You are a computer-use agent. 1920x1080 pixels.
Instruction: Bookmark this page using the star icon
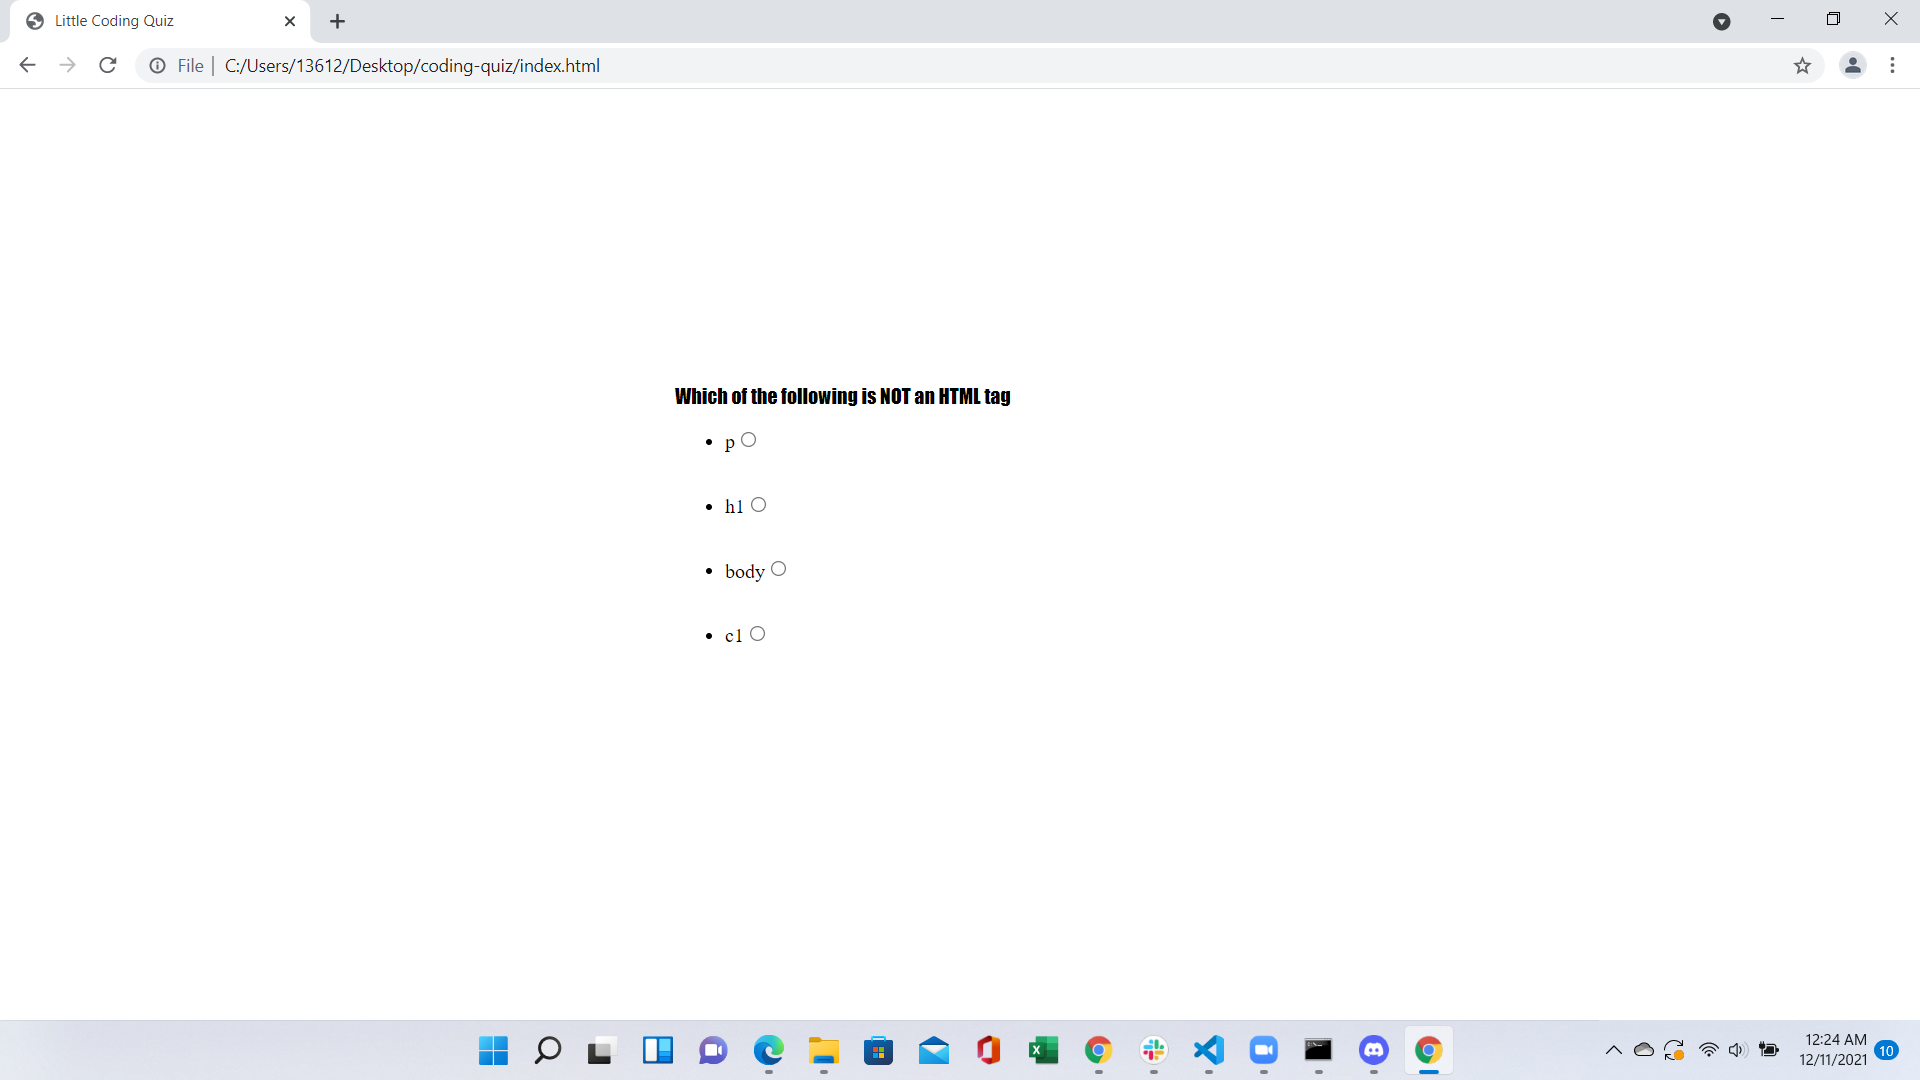[1803, 65]
